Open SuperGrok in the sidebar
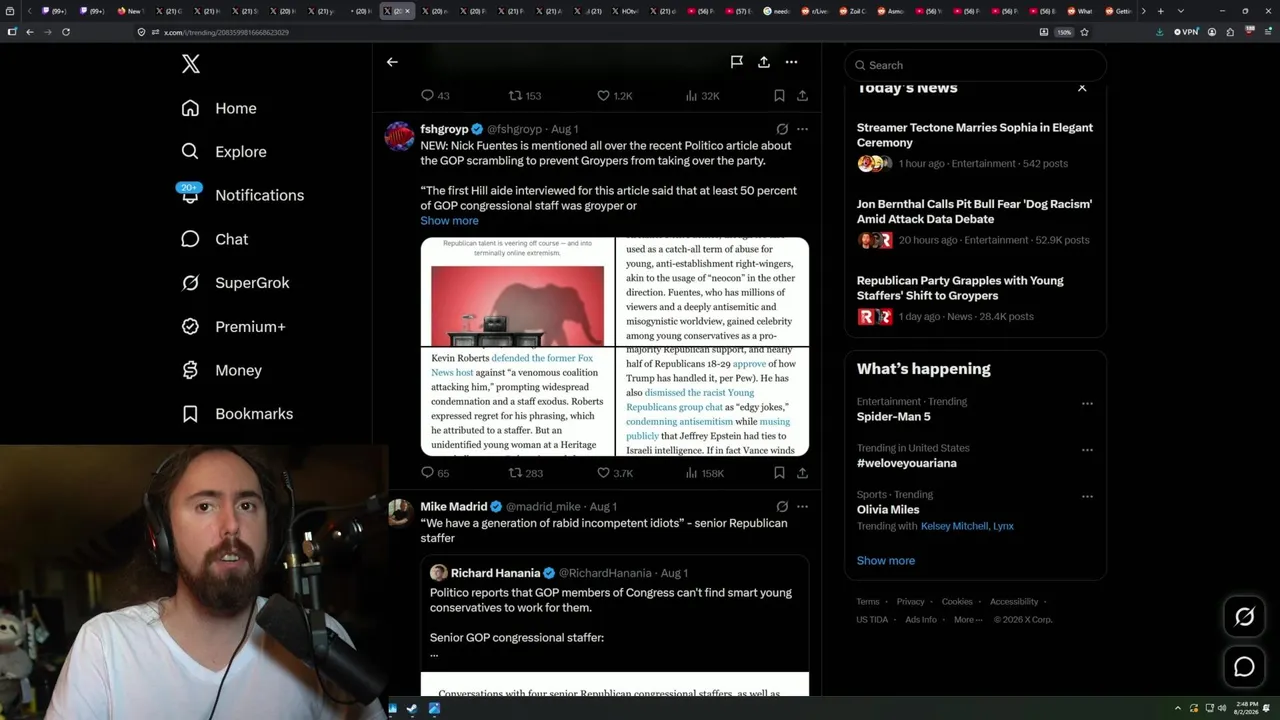 (x=235, y=283)
